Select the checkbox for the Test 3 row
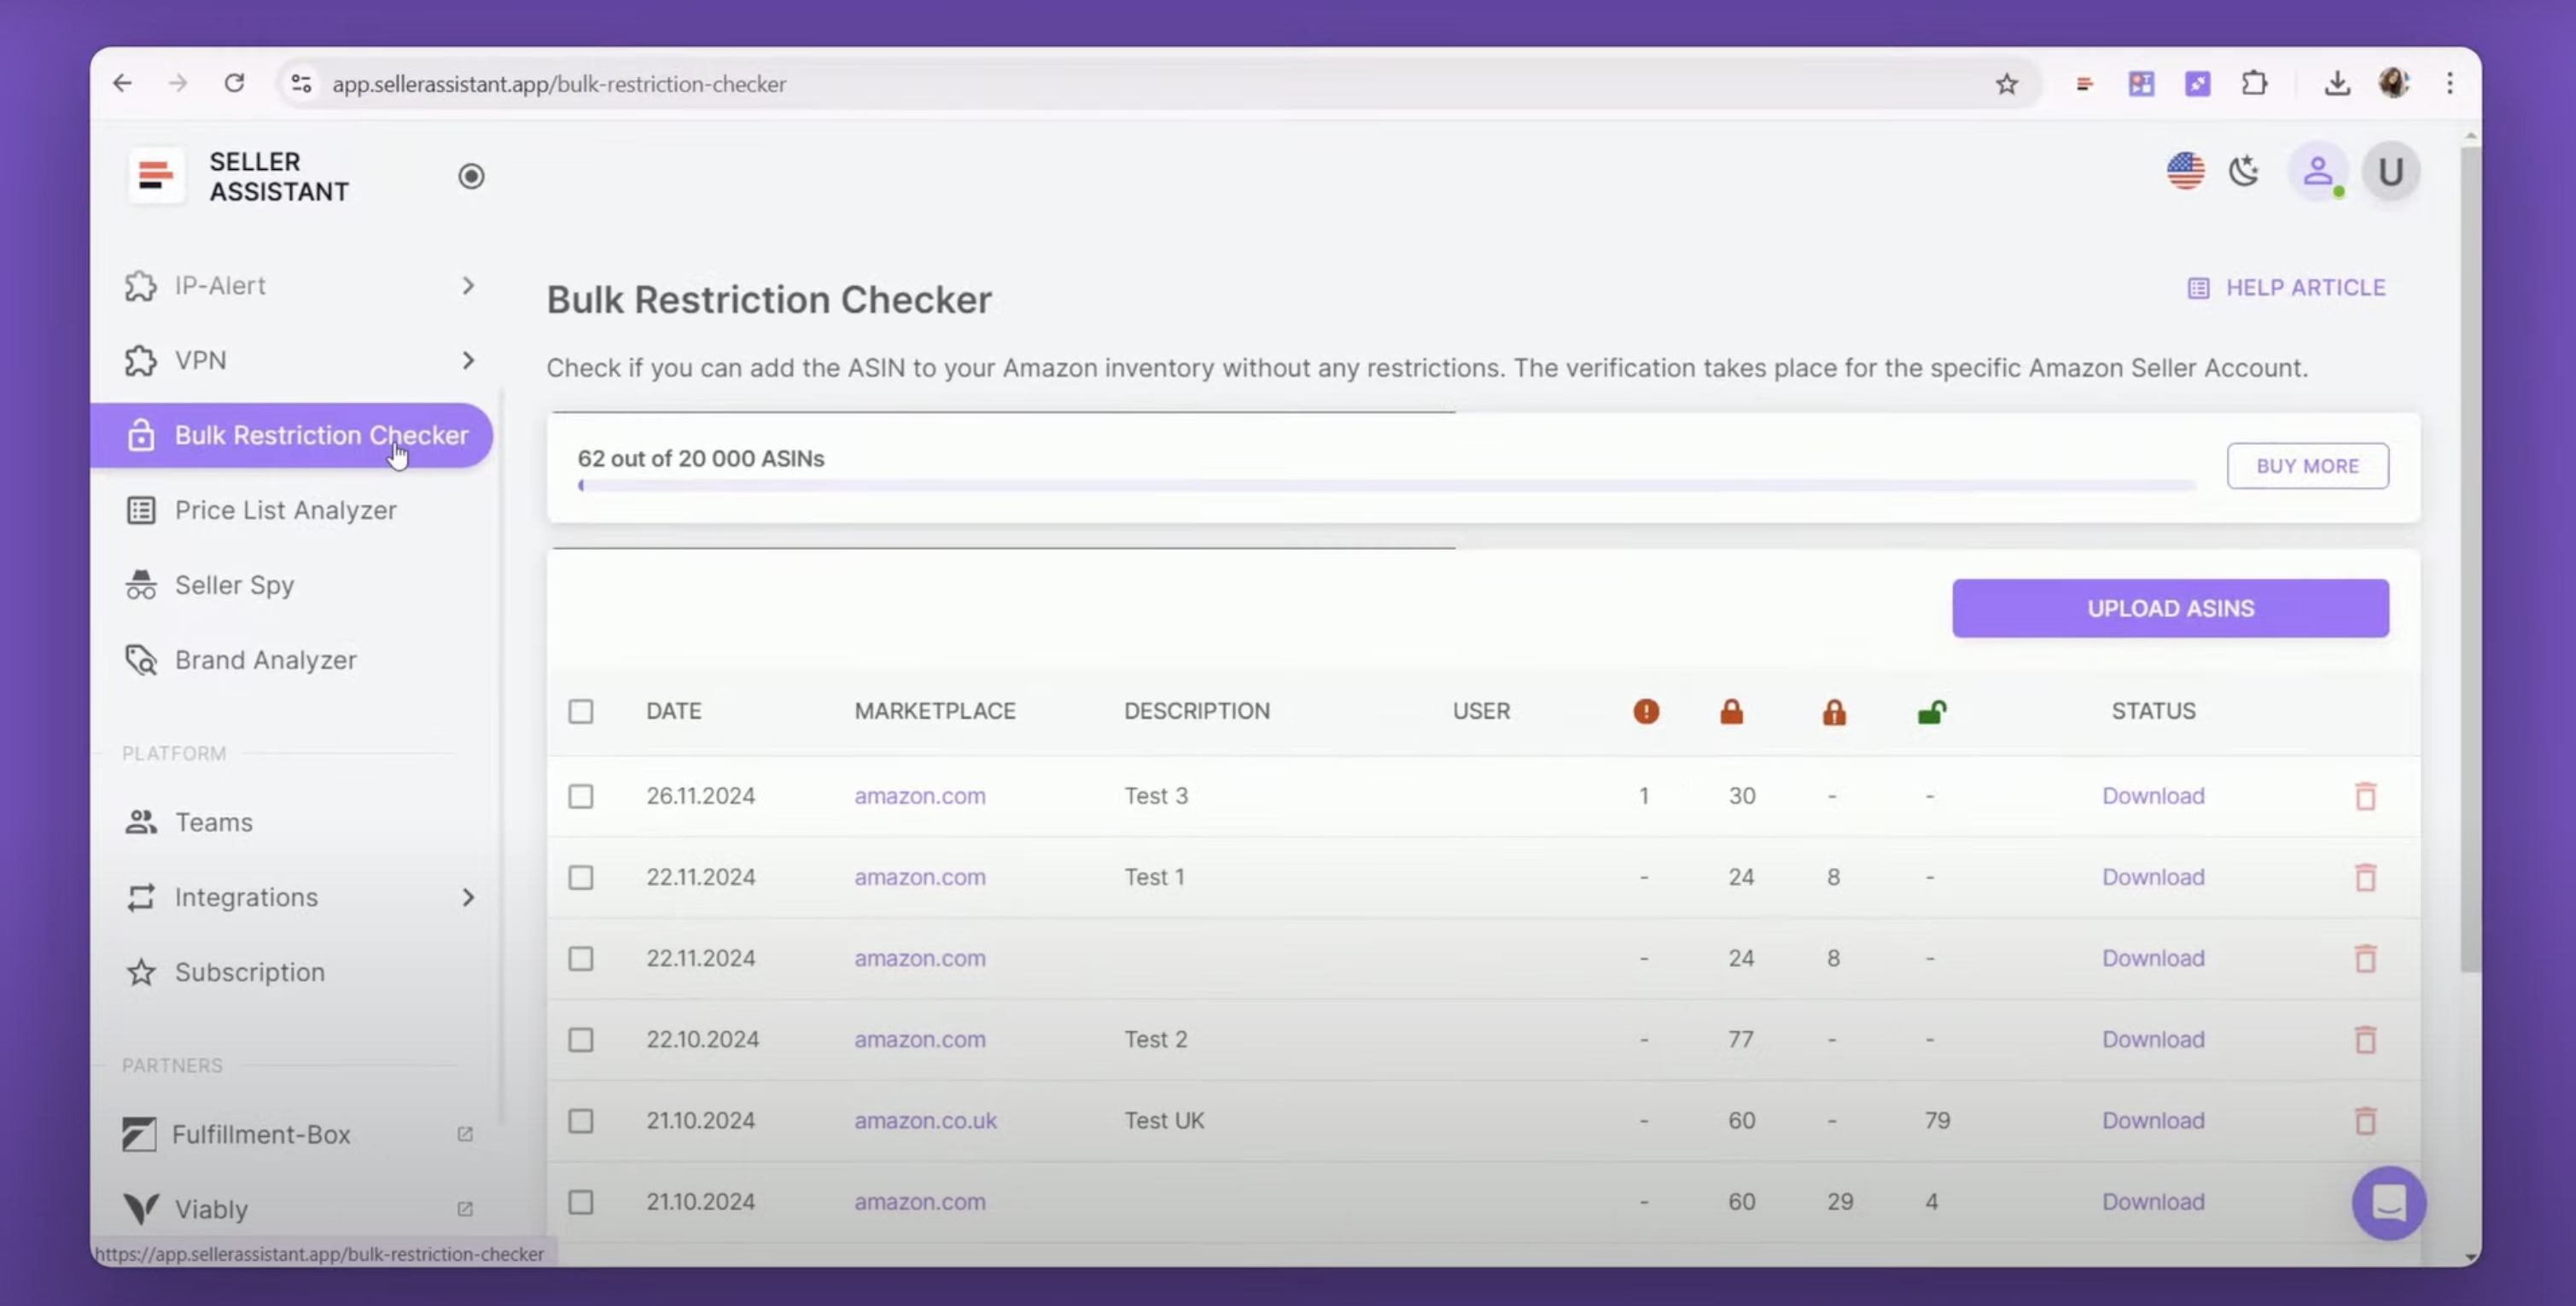Viewport: 2576px width, 1306px height. pyautogui.click(x=581, y=795)
